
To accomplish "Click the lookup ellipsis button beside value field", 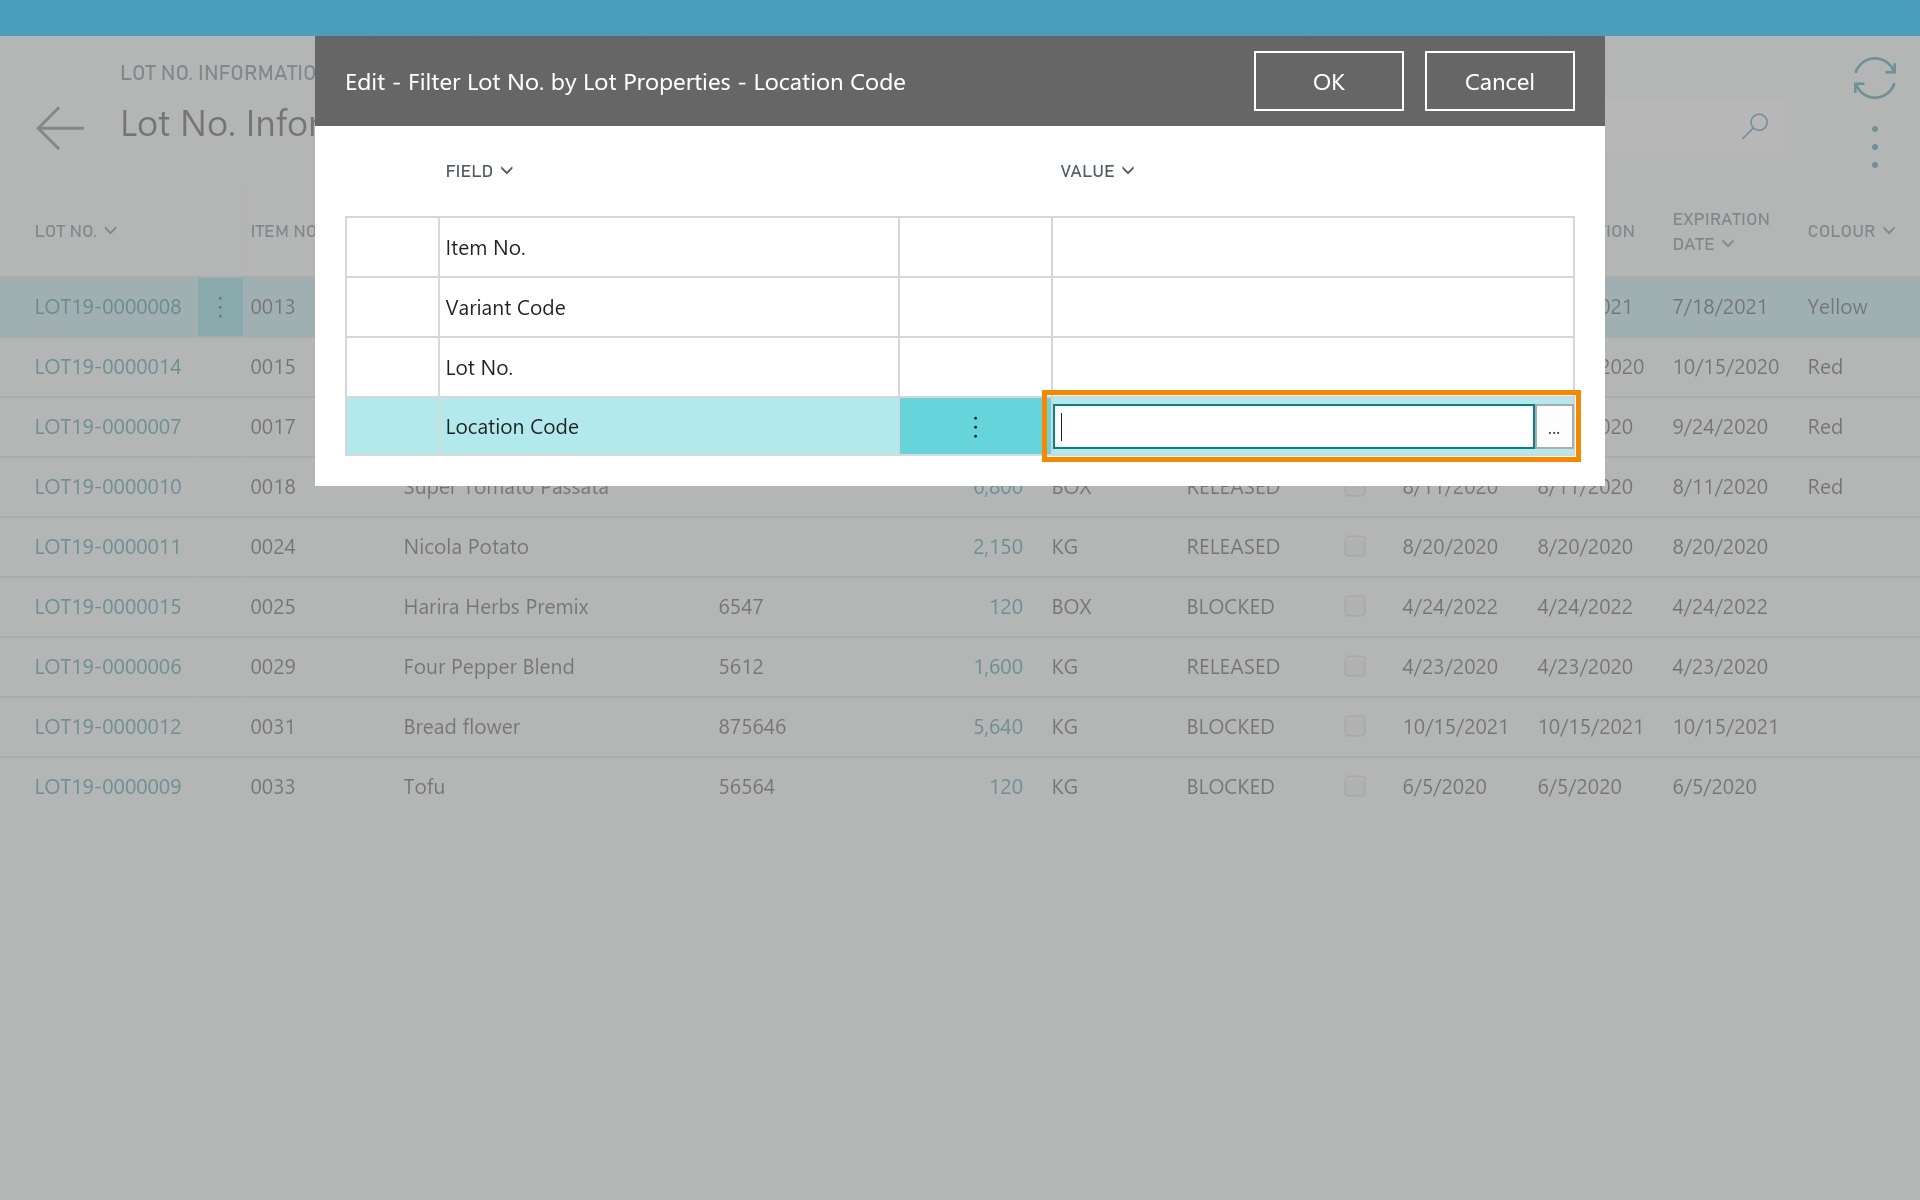I will click(1553, 428).
